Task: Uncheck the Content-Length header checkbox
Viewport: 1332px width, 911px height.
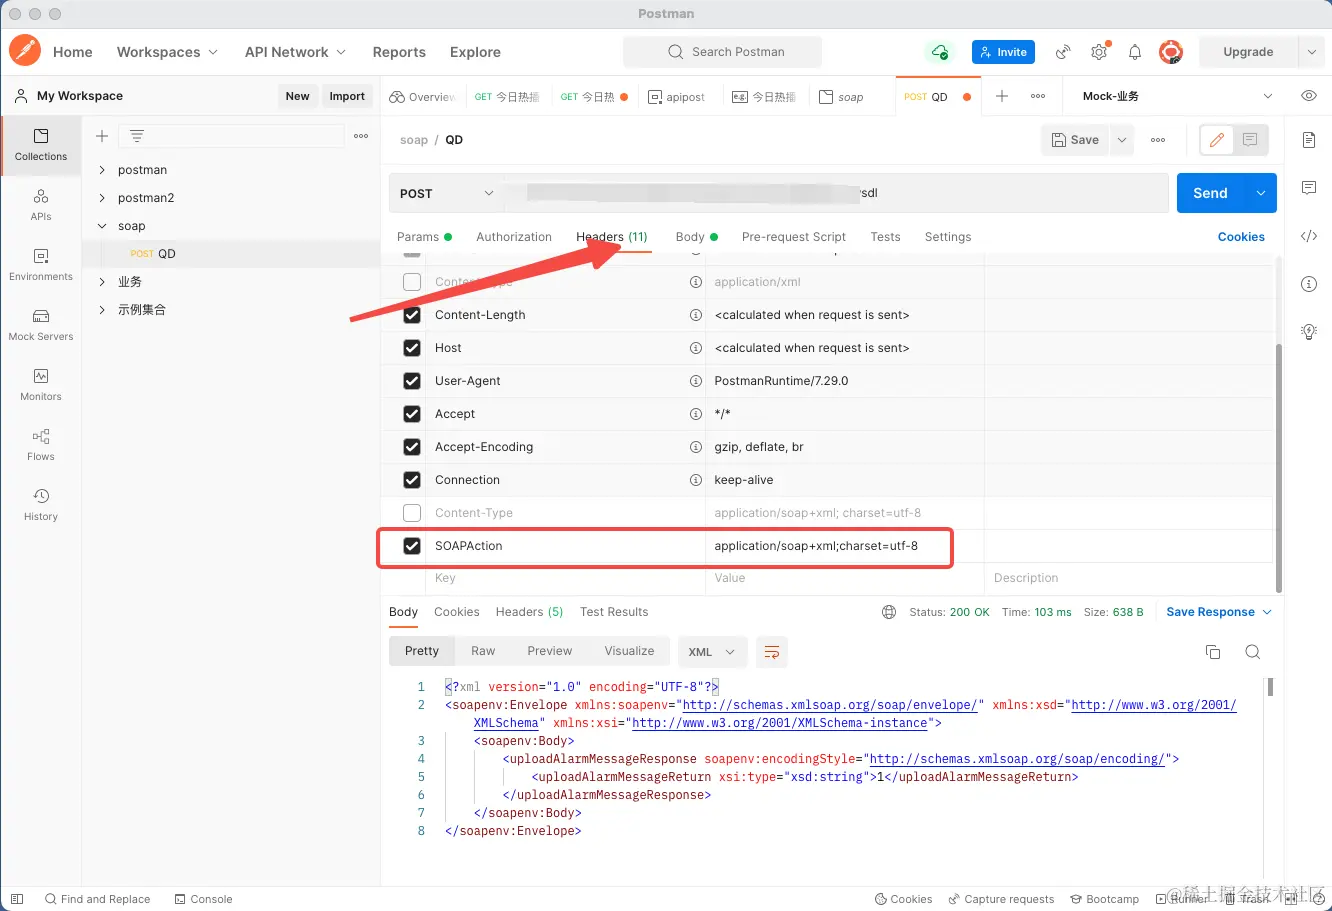Action: [x=412, y=315]
